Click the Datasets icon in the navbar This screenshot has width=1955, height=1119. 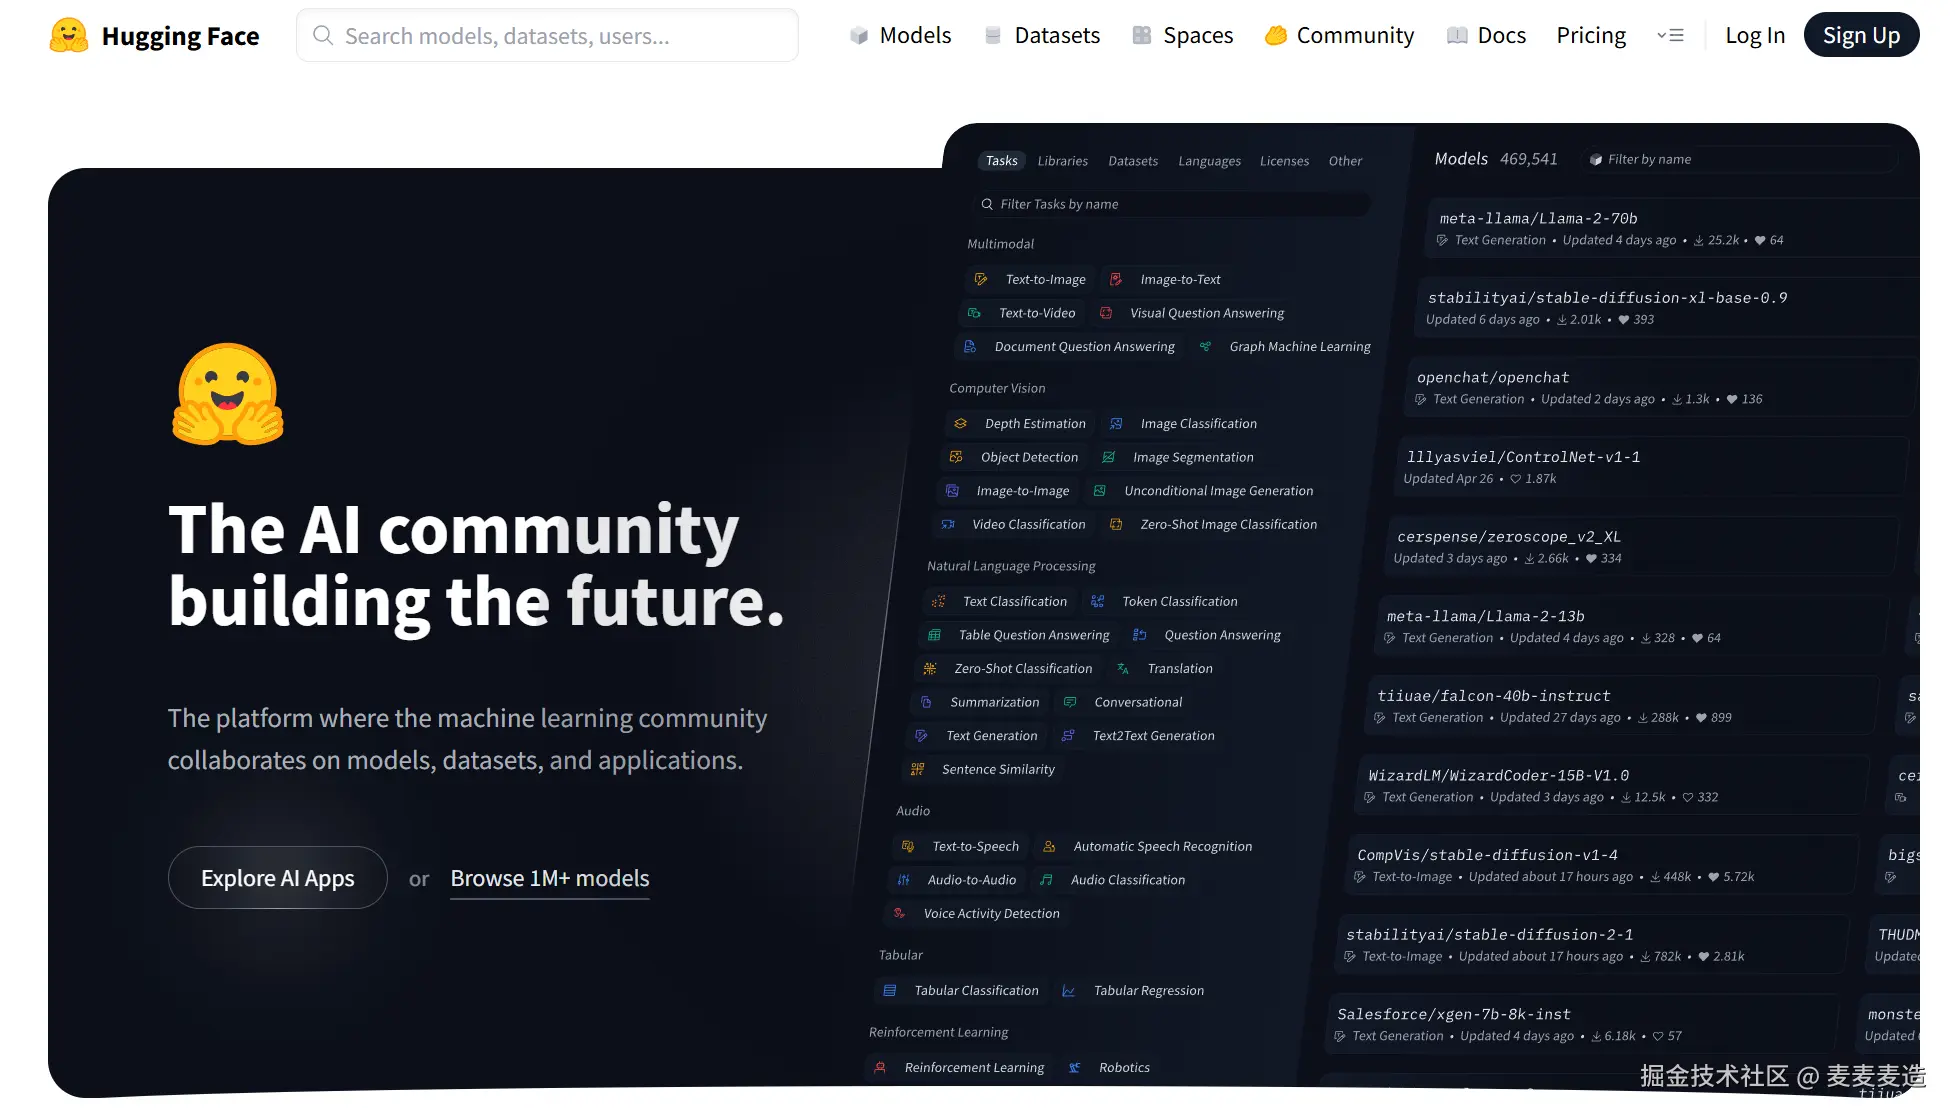click(992, 36)
